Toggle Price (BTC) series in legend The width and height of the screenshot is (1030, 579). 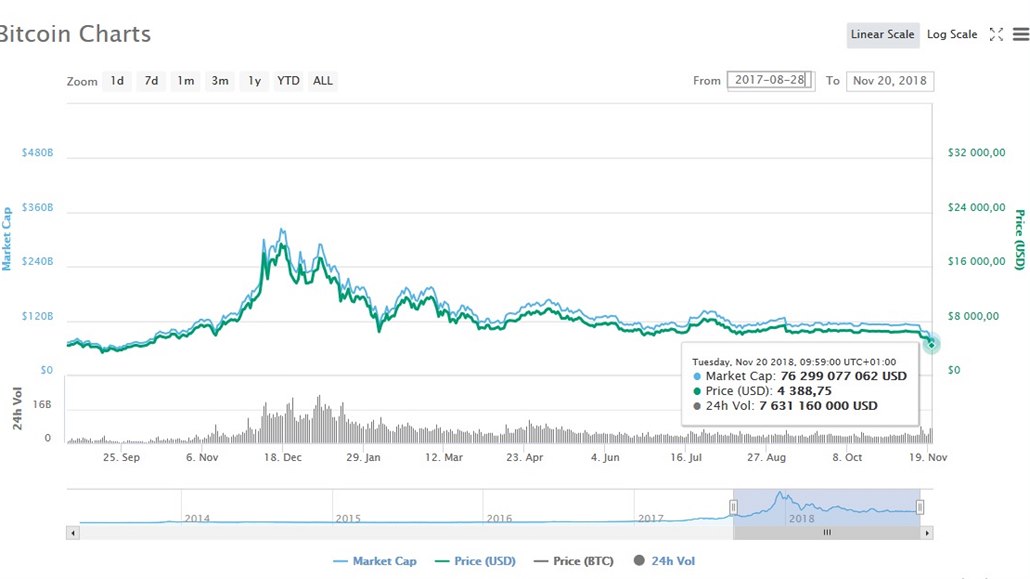(573, 561)
